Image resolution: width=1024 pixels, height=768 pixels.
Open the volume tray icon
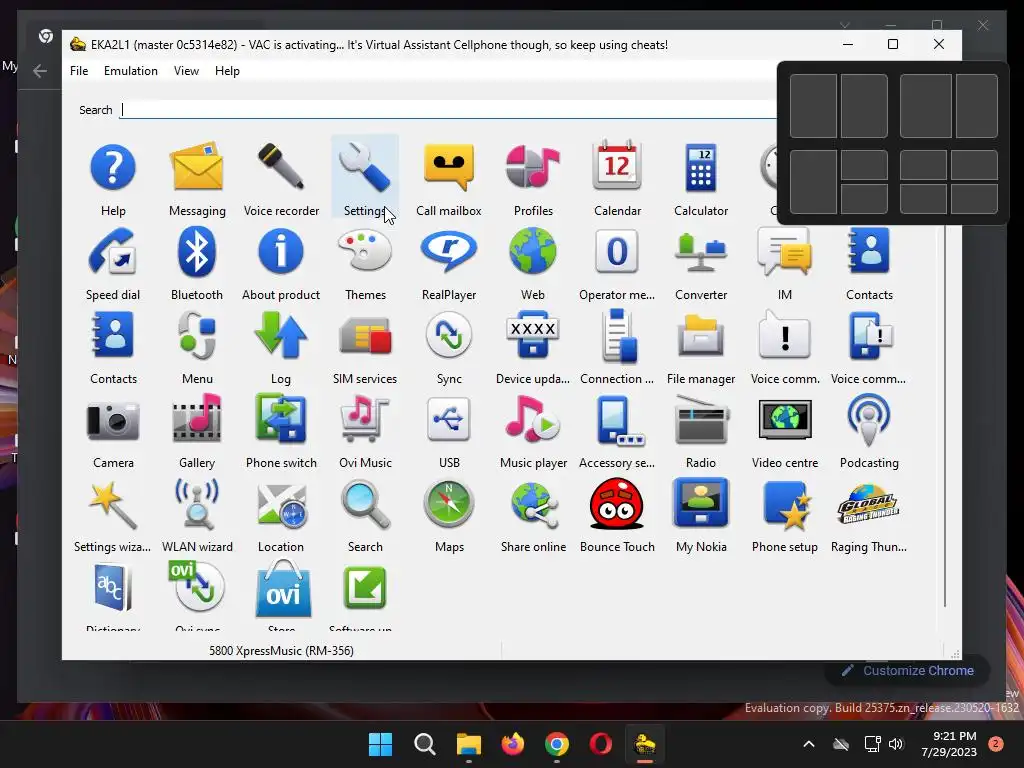896,744
